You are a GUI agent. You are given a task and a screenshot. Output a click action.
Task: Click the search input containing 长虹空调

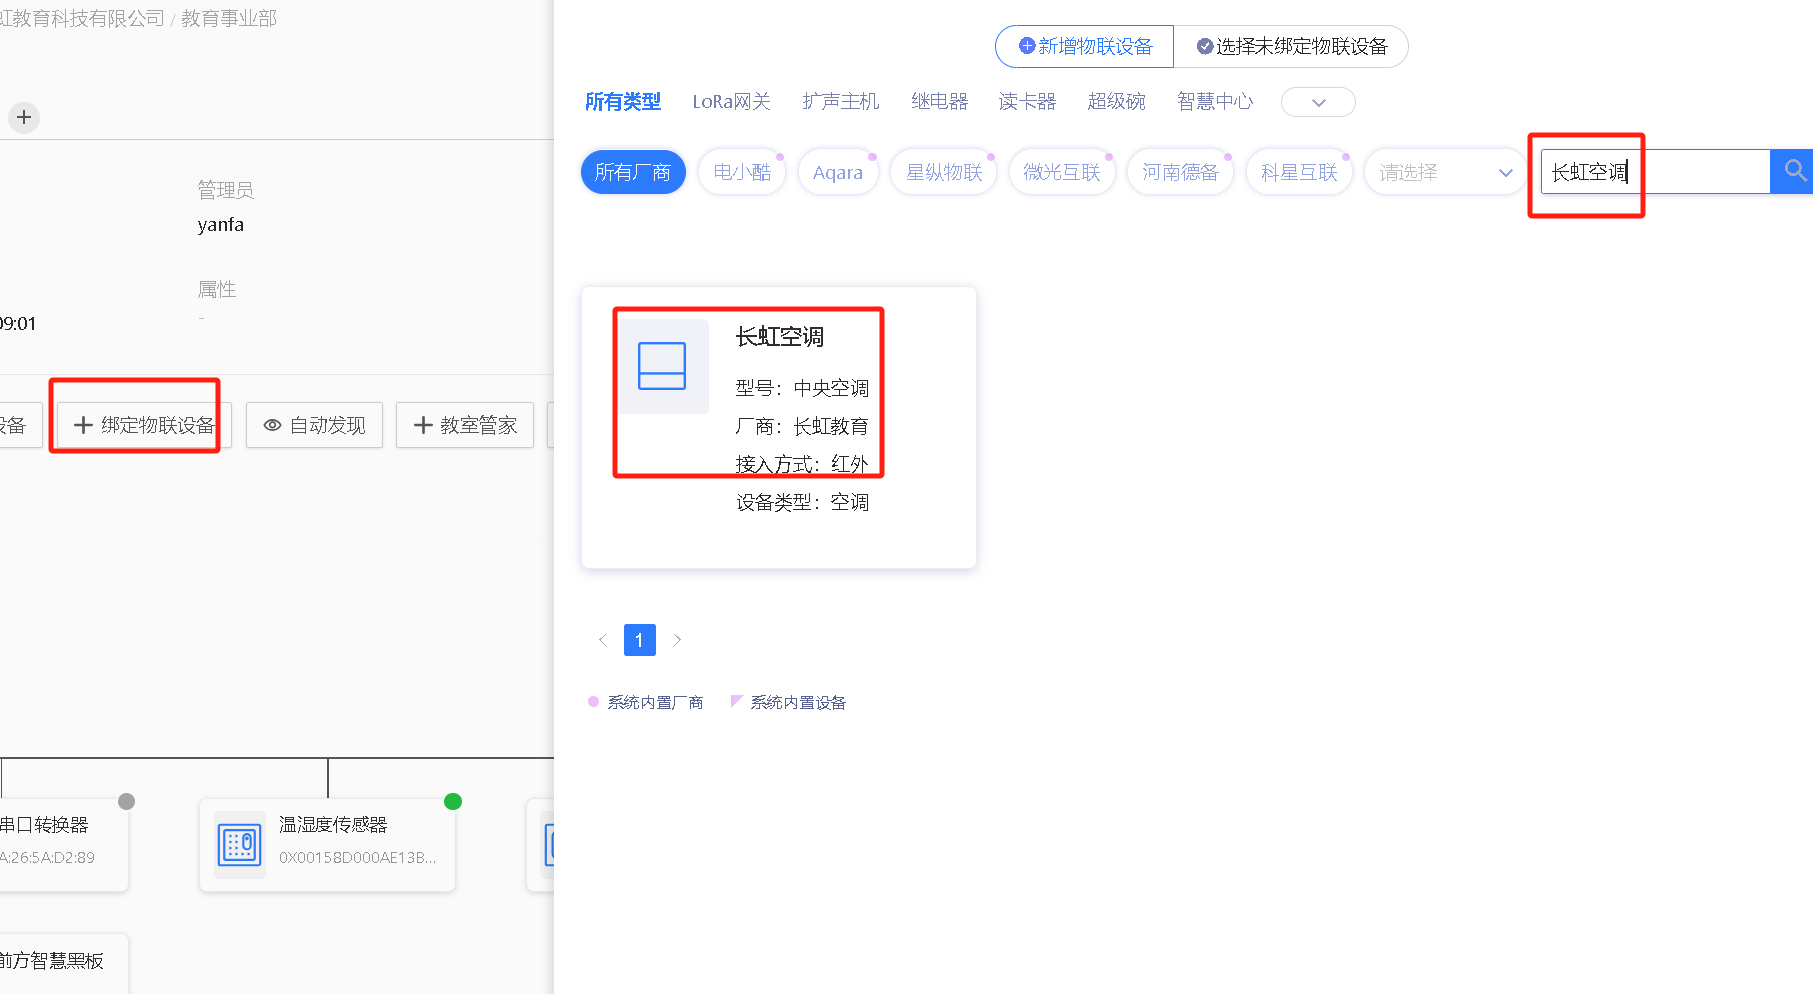click(1655, 172)
